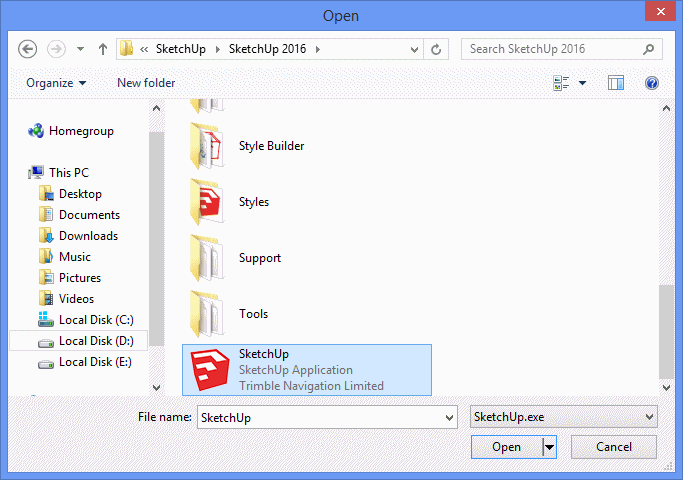Open the SketchUp.exe file type dropdown
683x480 pixels.
(564, 417)
